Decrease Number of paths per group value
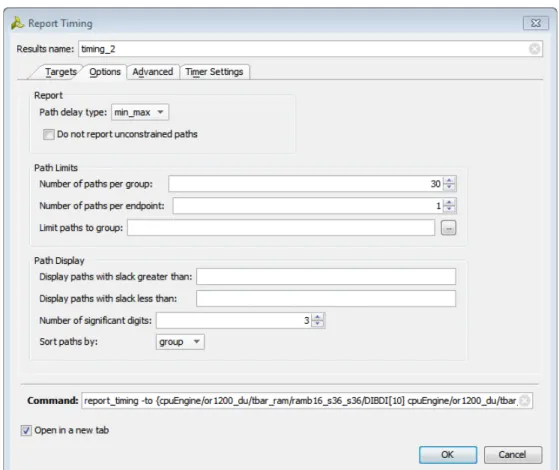The image size is (559, 470). pos(449,187)
